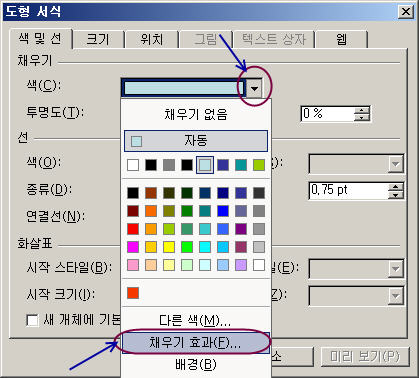Select the 자동 automatic color option
Screen dimensions: 419x378
click(196, 141)
